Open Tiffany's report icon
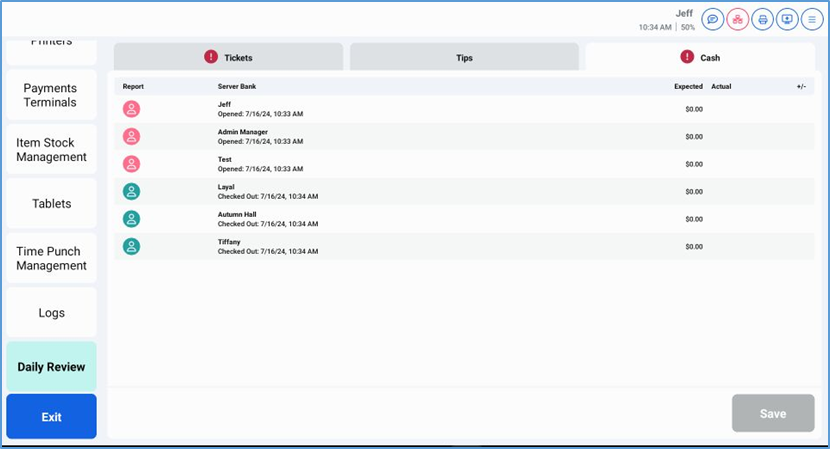This screenshot has width=830, height=449. [132, 246]
